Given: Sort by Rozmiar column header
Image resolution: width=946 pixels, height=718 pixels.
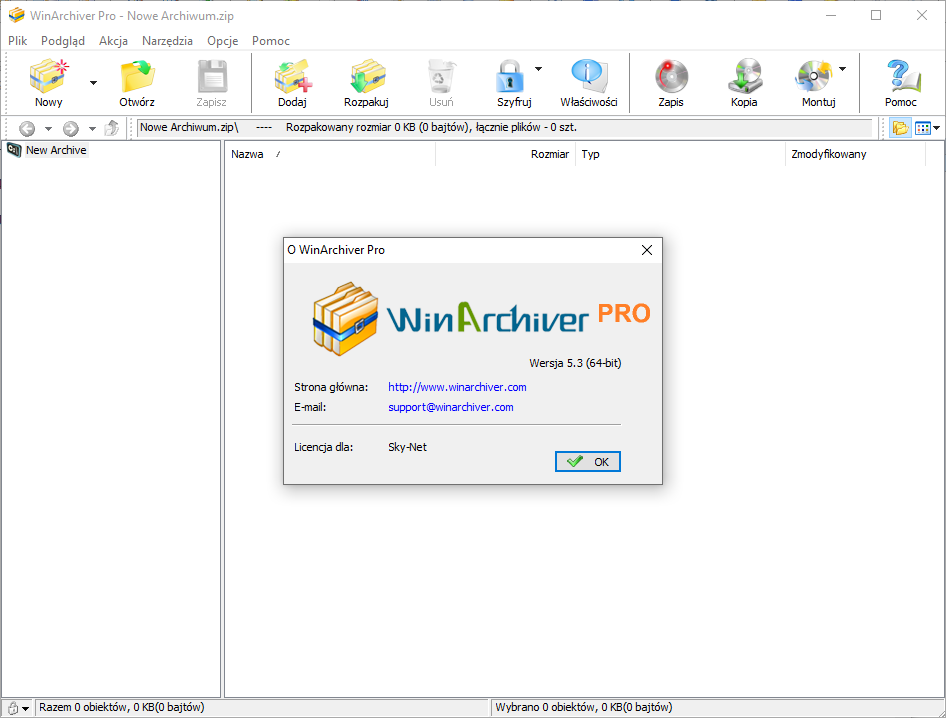Looking at the screenshot, I should point(506,154).
